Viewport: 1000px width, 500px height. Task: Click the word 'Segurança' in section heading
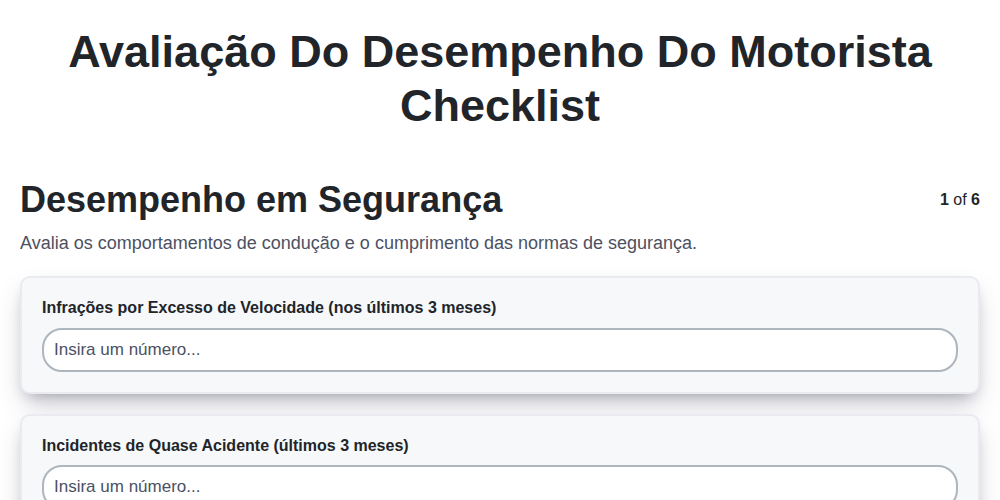click(410, 200)
